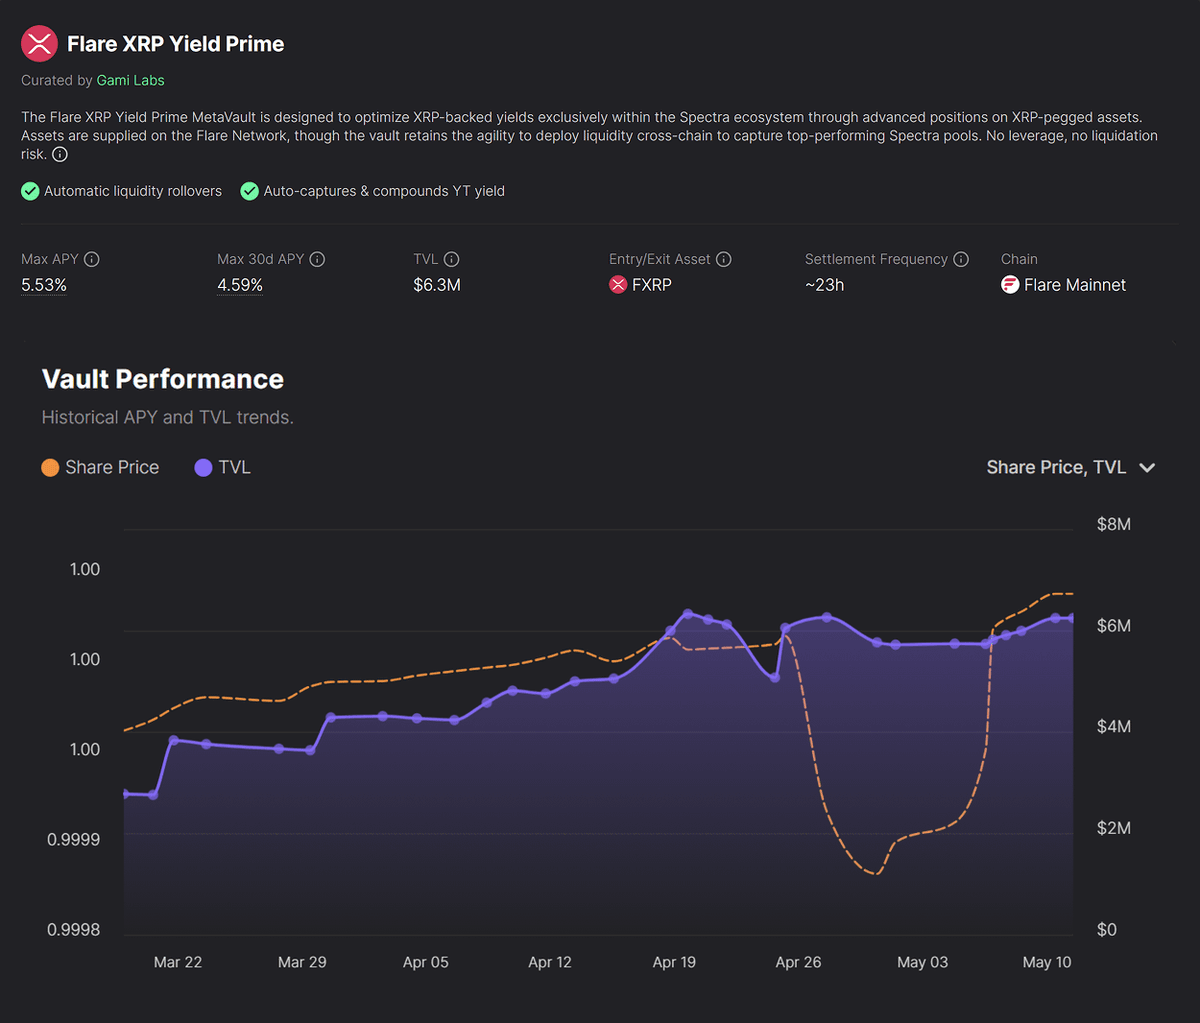Click chevron arrow beside Share Price, TVL

[1147, 468]
